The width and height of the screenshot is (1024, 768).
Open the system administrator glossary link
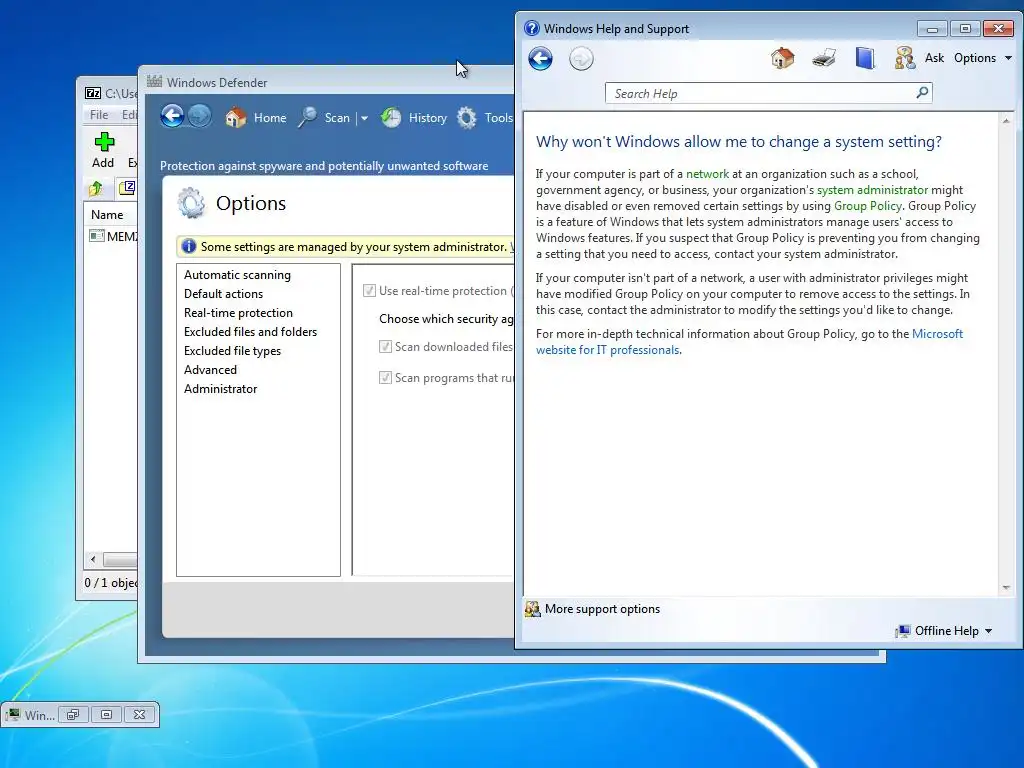[872, 190]
